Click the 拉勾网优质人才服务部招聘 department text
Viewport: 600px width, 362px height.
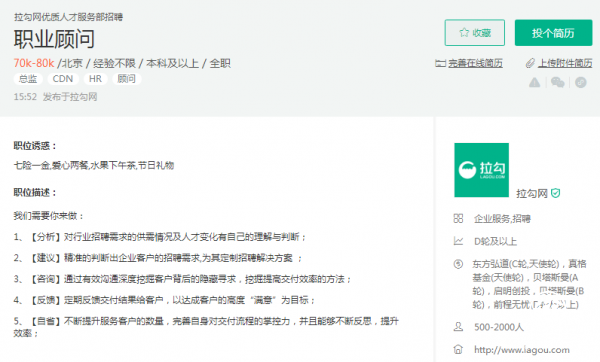click(68, 17)
